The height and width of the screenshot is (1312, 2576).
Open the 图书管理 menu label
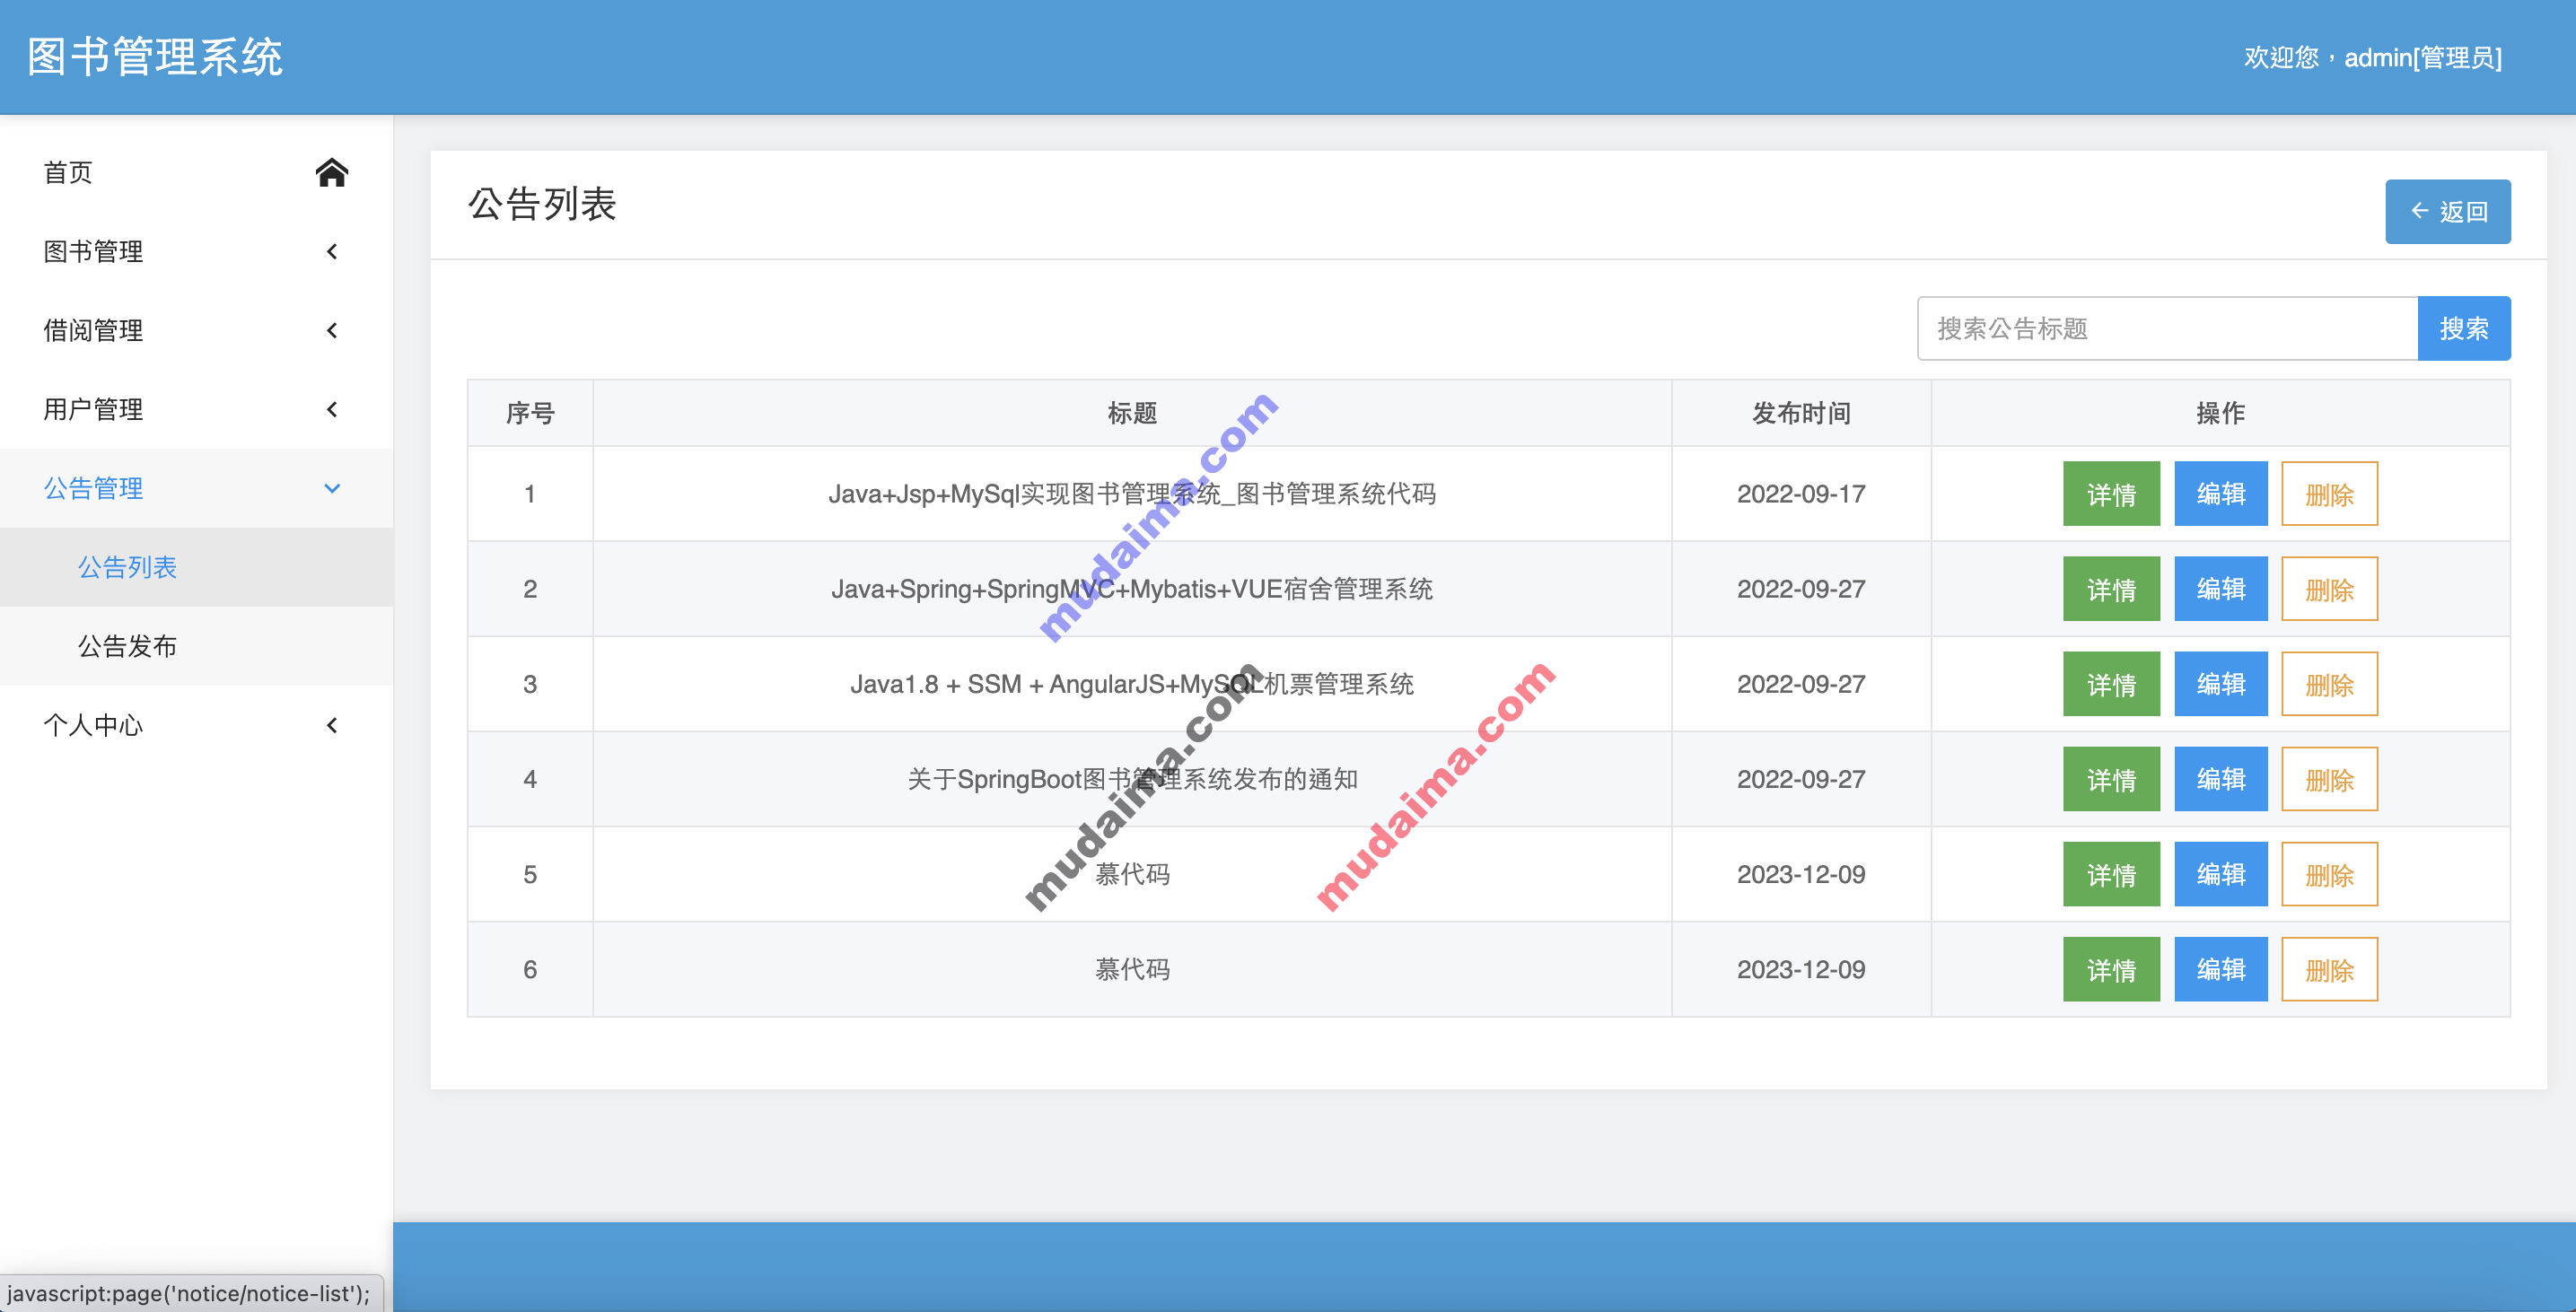pos(93,251)
